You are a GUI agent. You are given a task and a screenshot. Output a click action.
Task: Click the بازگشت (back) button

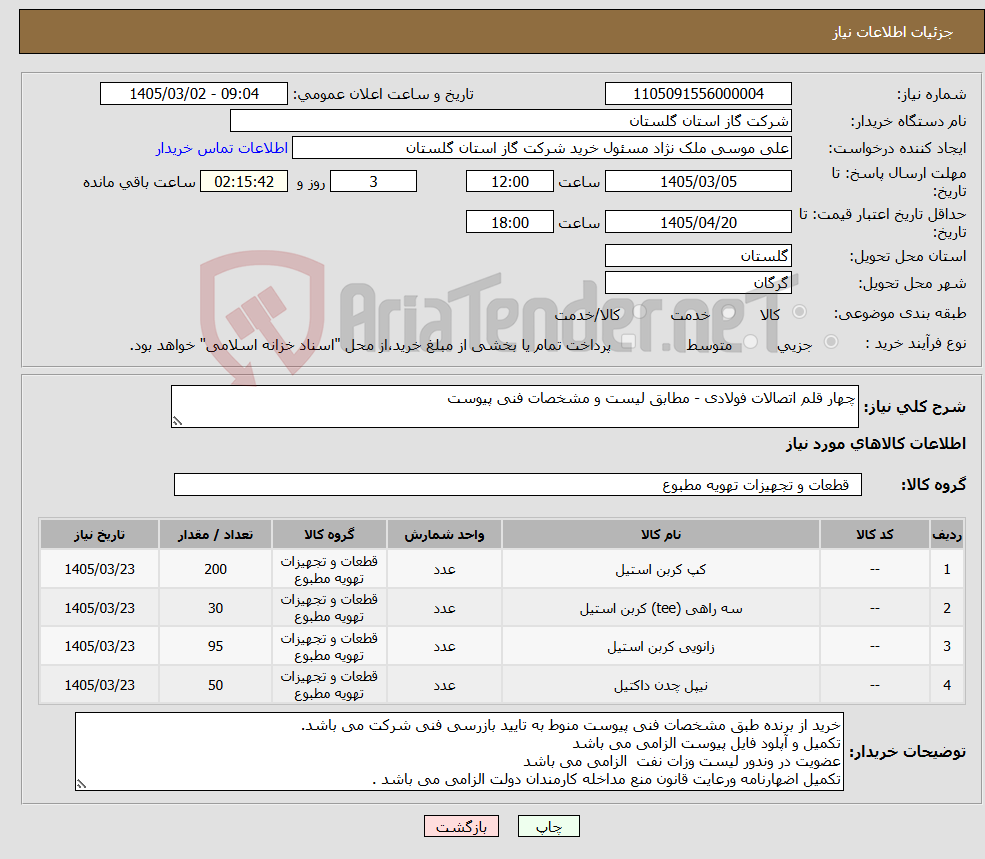coord(461,826)
